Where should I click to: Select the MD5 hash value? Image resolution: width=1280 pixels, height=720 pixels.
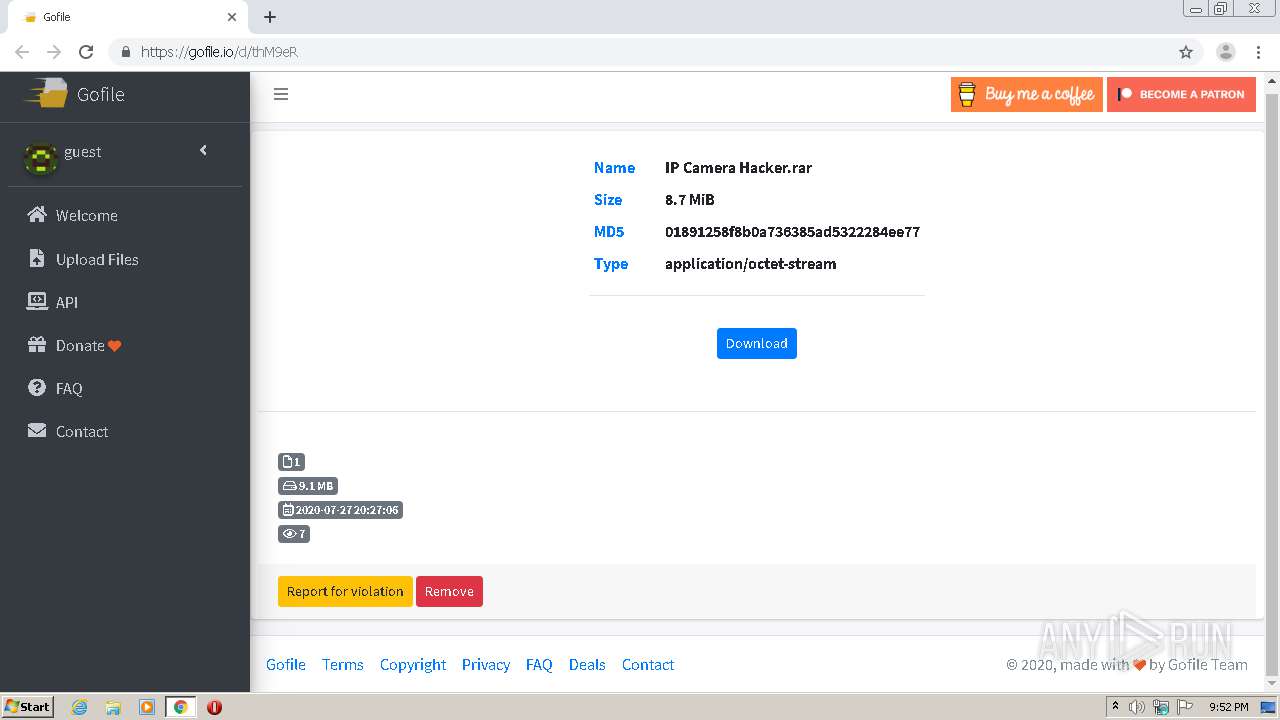(792, 232)
